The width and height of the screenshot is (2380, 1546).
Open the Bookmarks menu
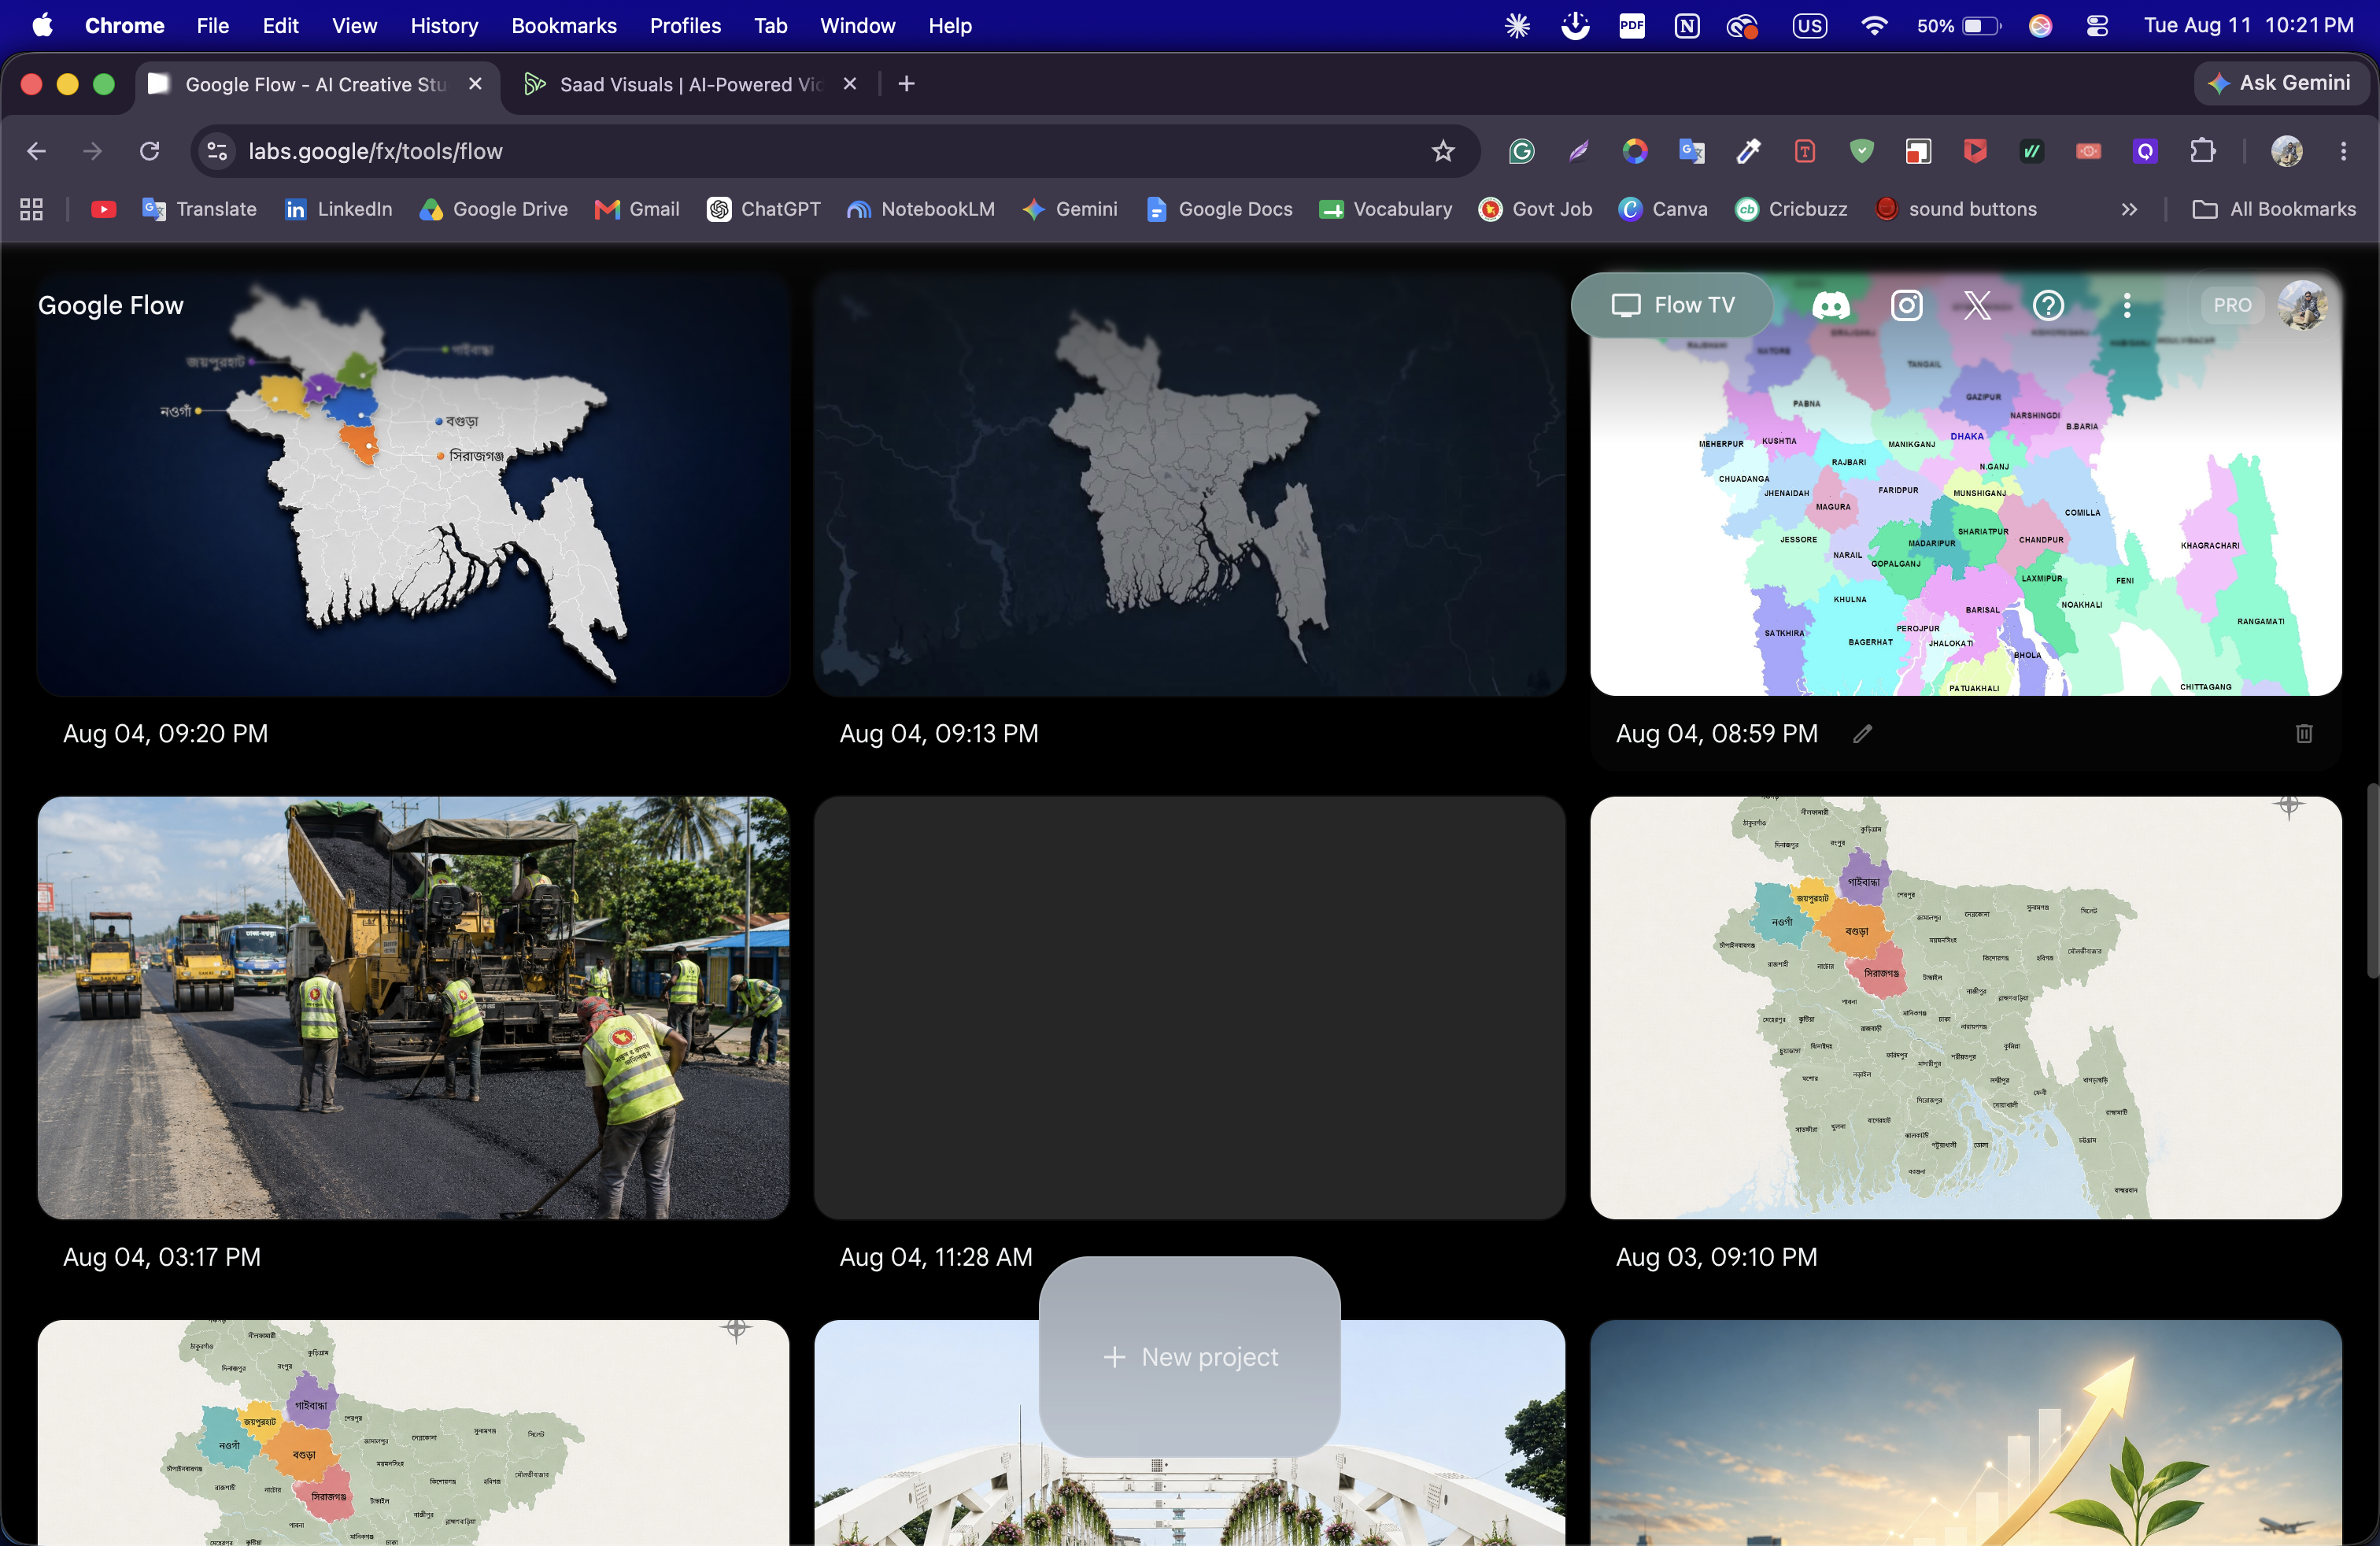[x=564, y=26]
